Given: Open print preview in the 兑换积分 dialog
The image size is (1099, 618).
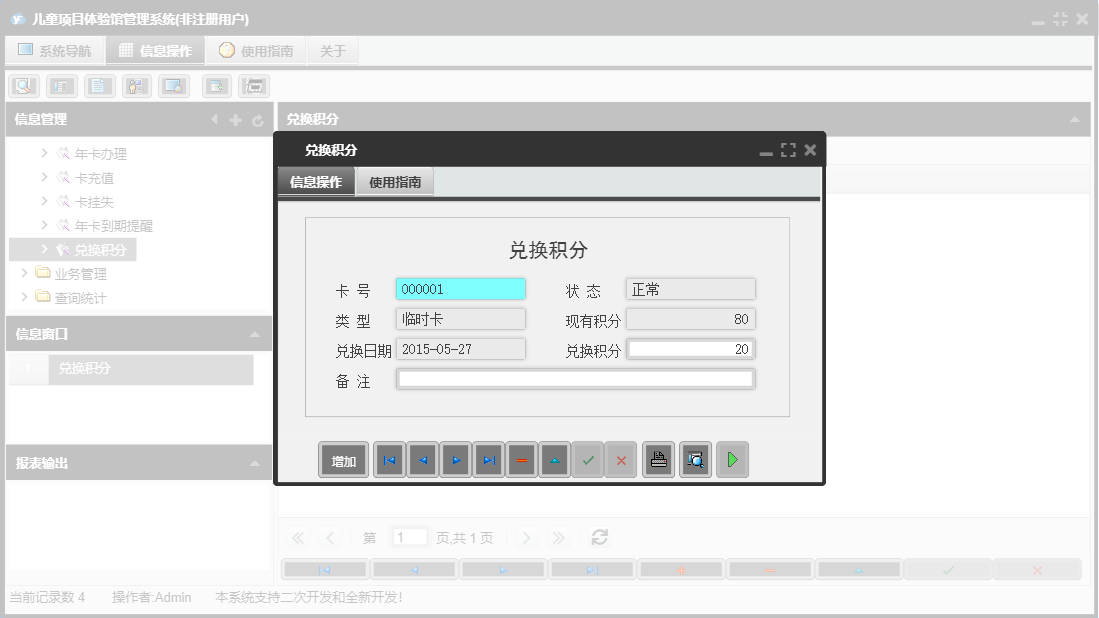Looking at the screenshot, I should tap(695, 459).
